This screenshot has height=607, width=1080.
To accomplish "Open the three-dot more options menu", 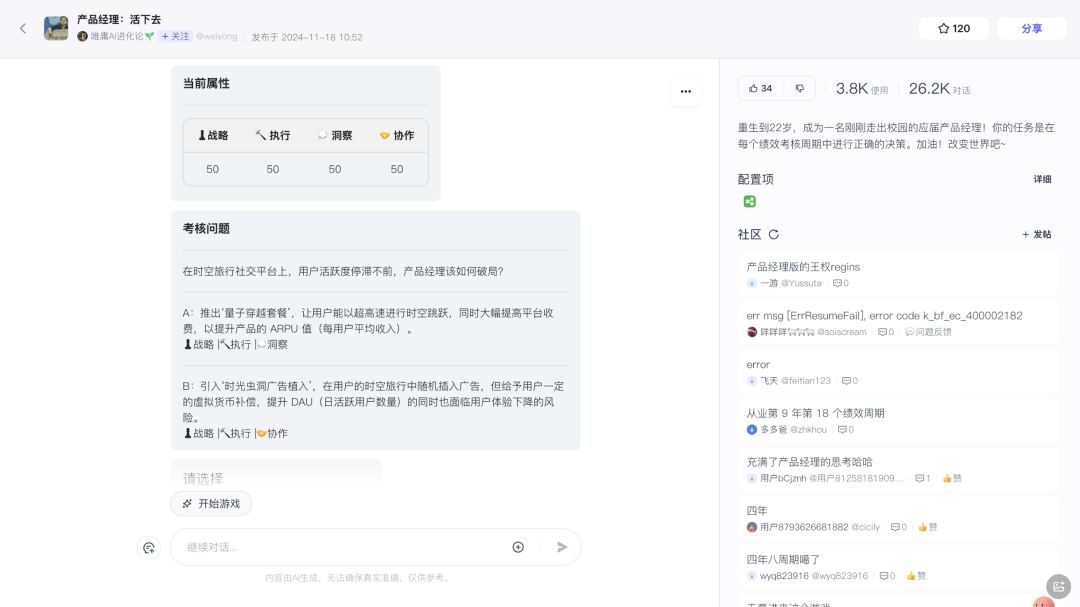I will coord(685,91).
